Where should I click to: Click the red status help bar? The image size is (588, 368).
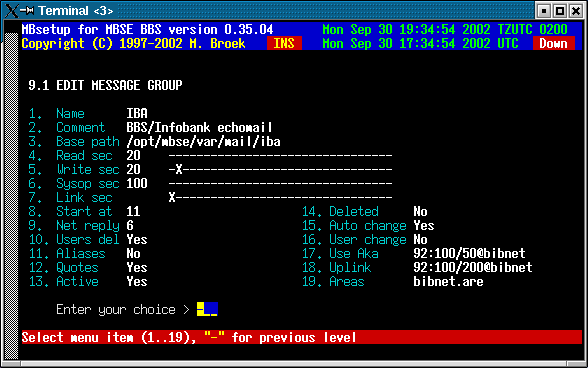click(x=302, y=337)
